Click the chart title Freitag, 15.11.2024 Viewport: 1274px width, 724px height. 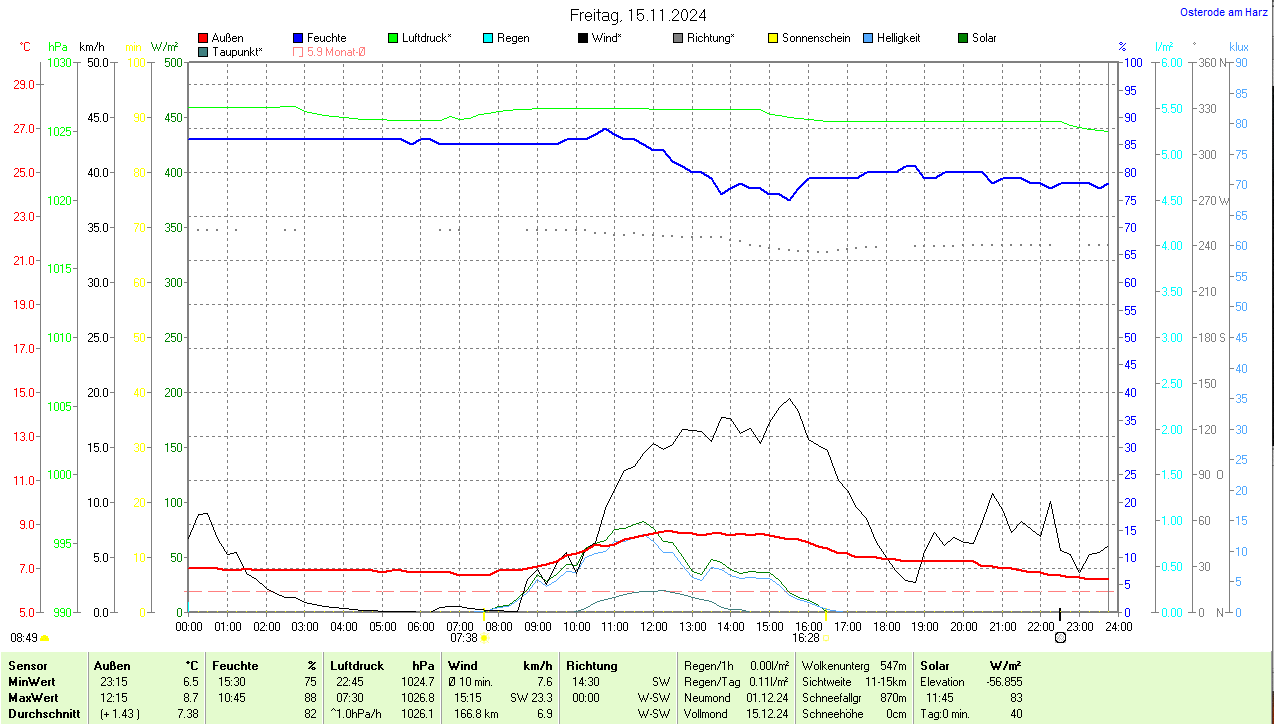coord(637,15)
